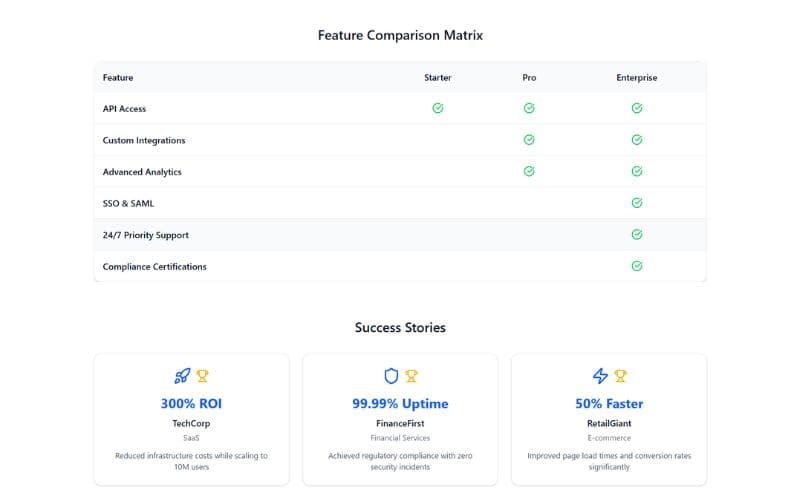Click the 24/7 Priority Support row label
The width and height of the screenshot is (800, 500).
coord(146,235)
